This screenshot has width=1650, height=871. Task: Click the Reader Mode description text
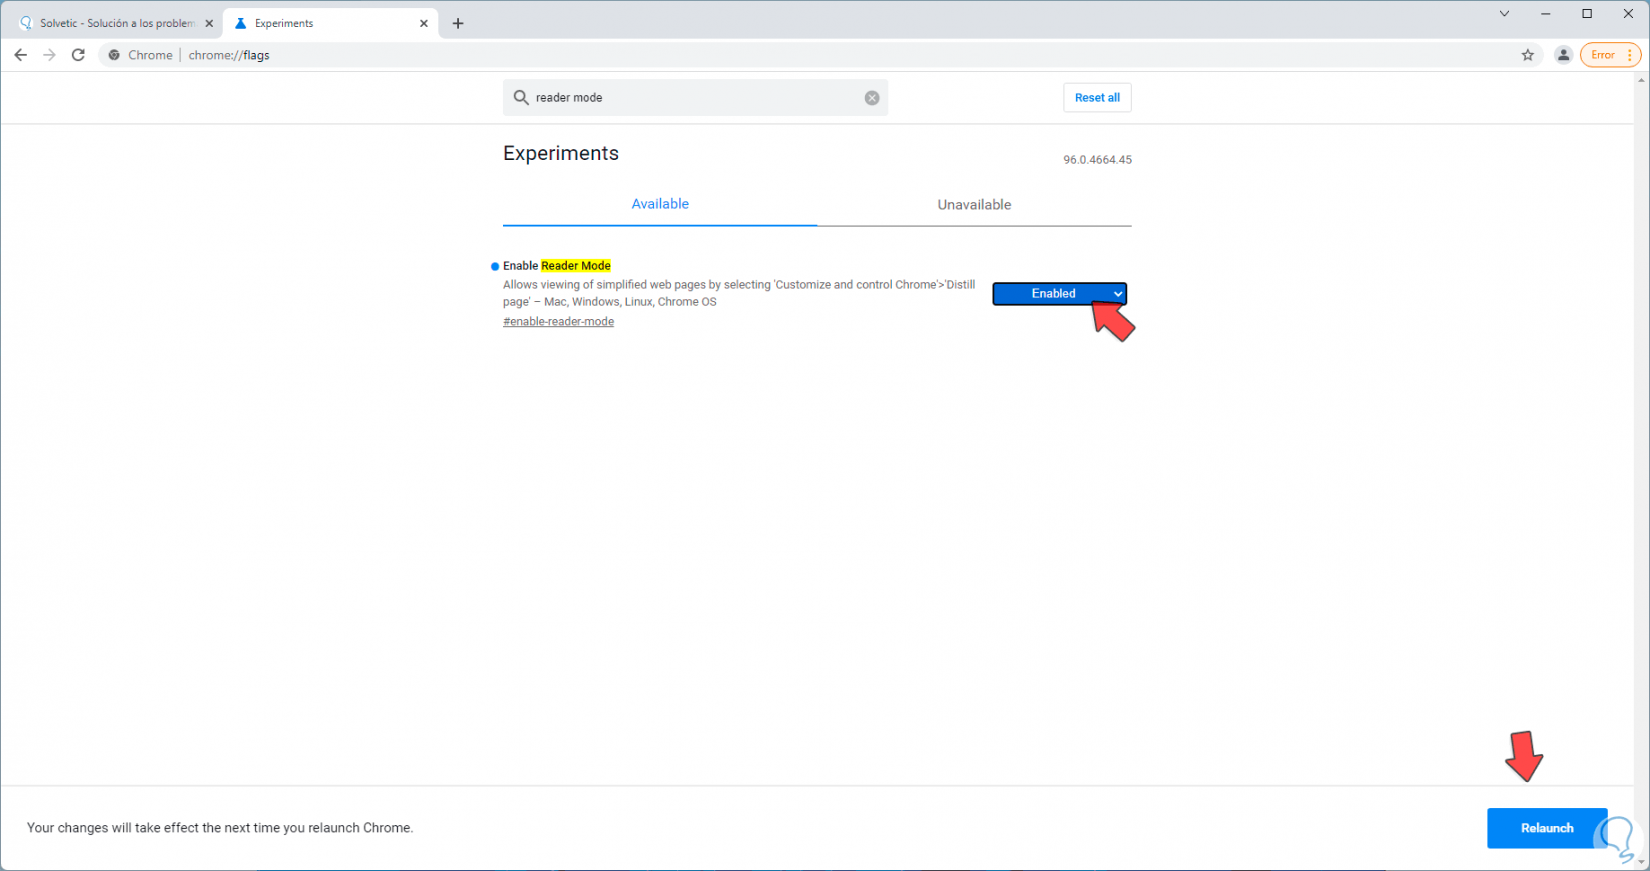pyautogui.click(x=739, y=293)
